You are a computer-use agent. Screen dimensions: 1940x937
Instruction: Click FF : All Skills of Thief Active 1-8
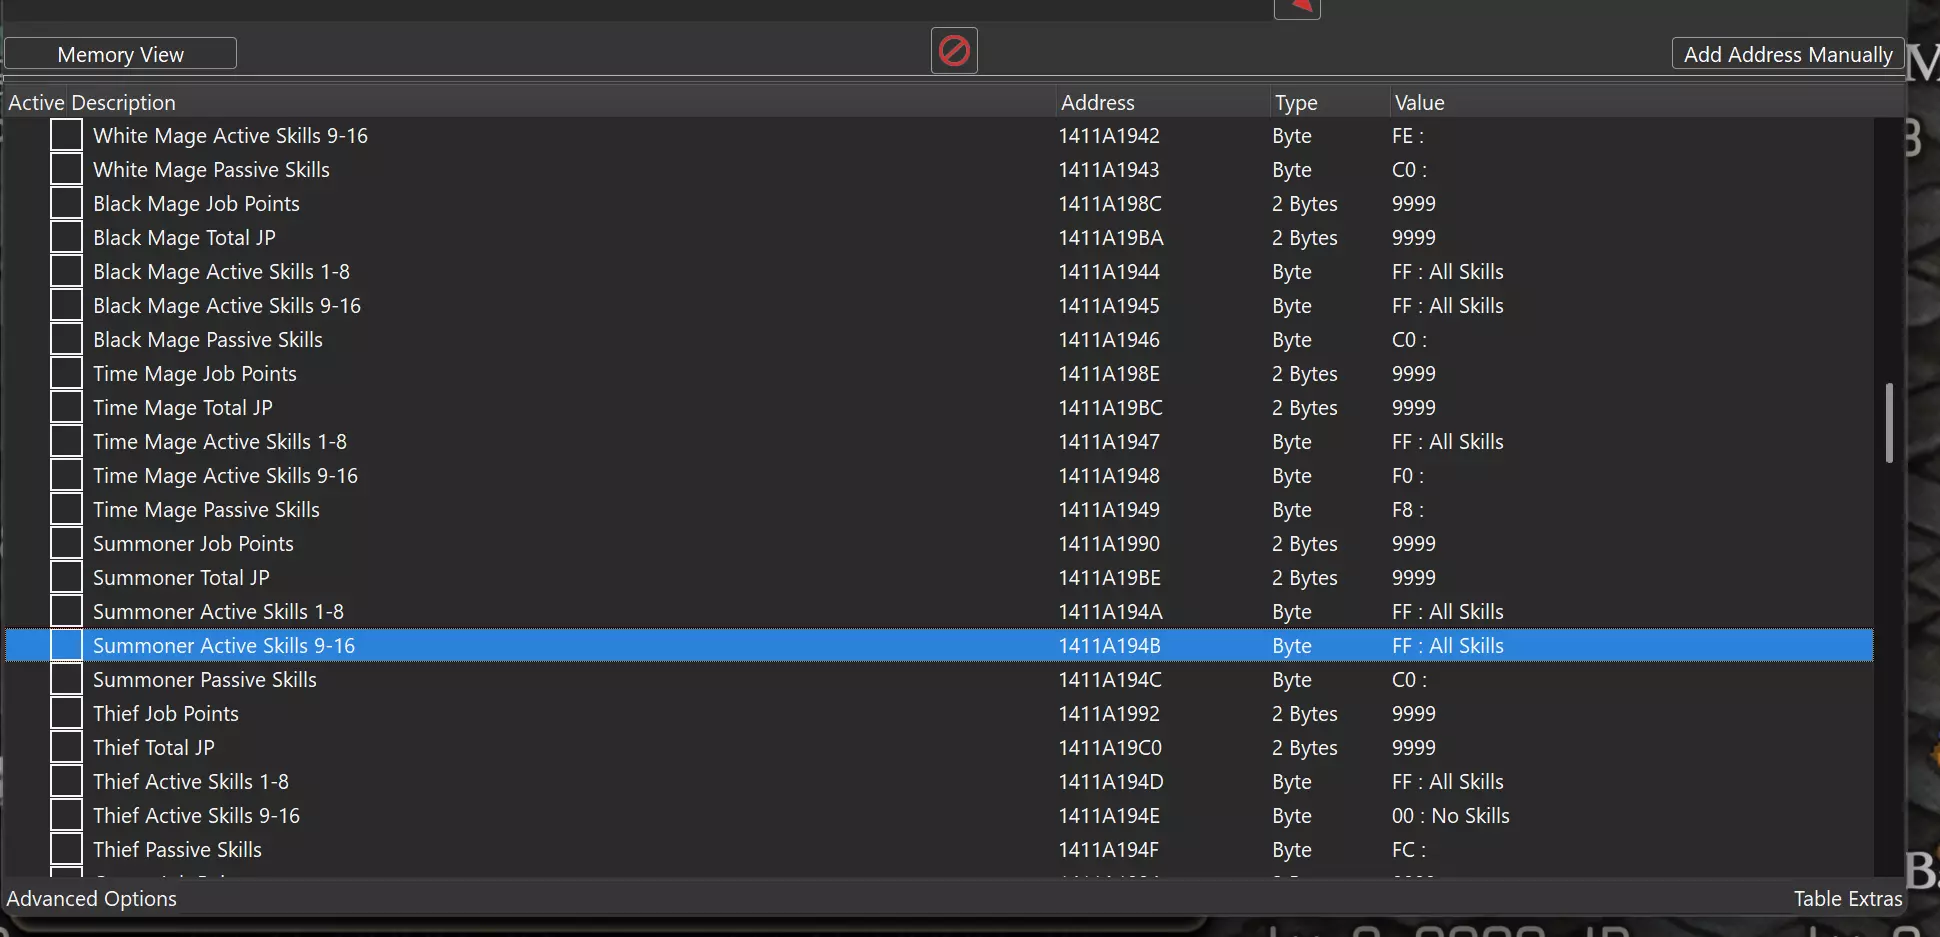pyautogui.click(x=1447, y=781)
